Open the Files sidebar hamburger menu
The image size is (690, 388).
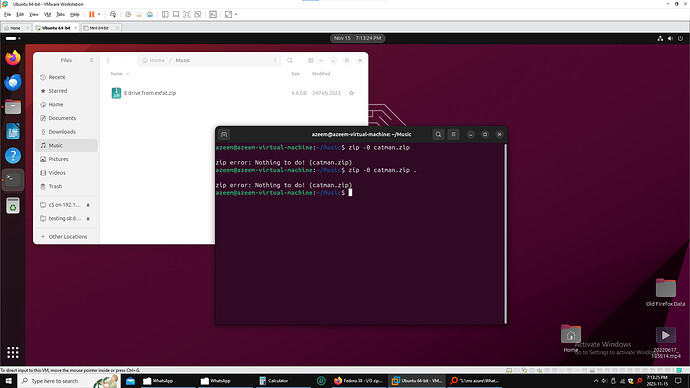click(92, 60)
